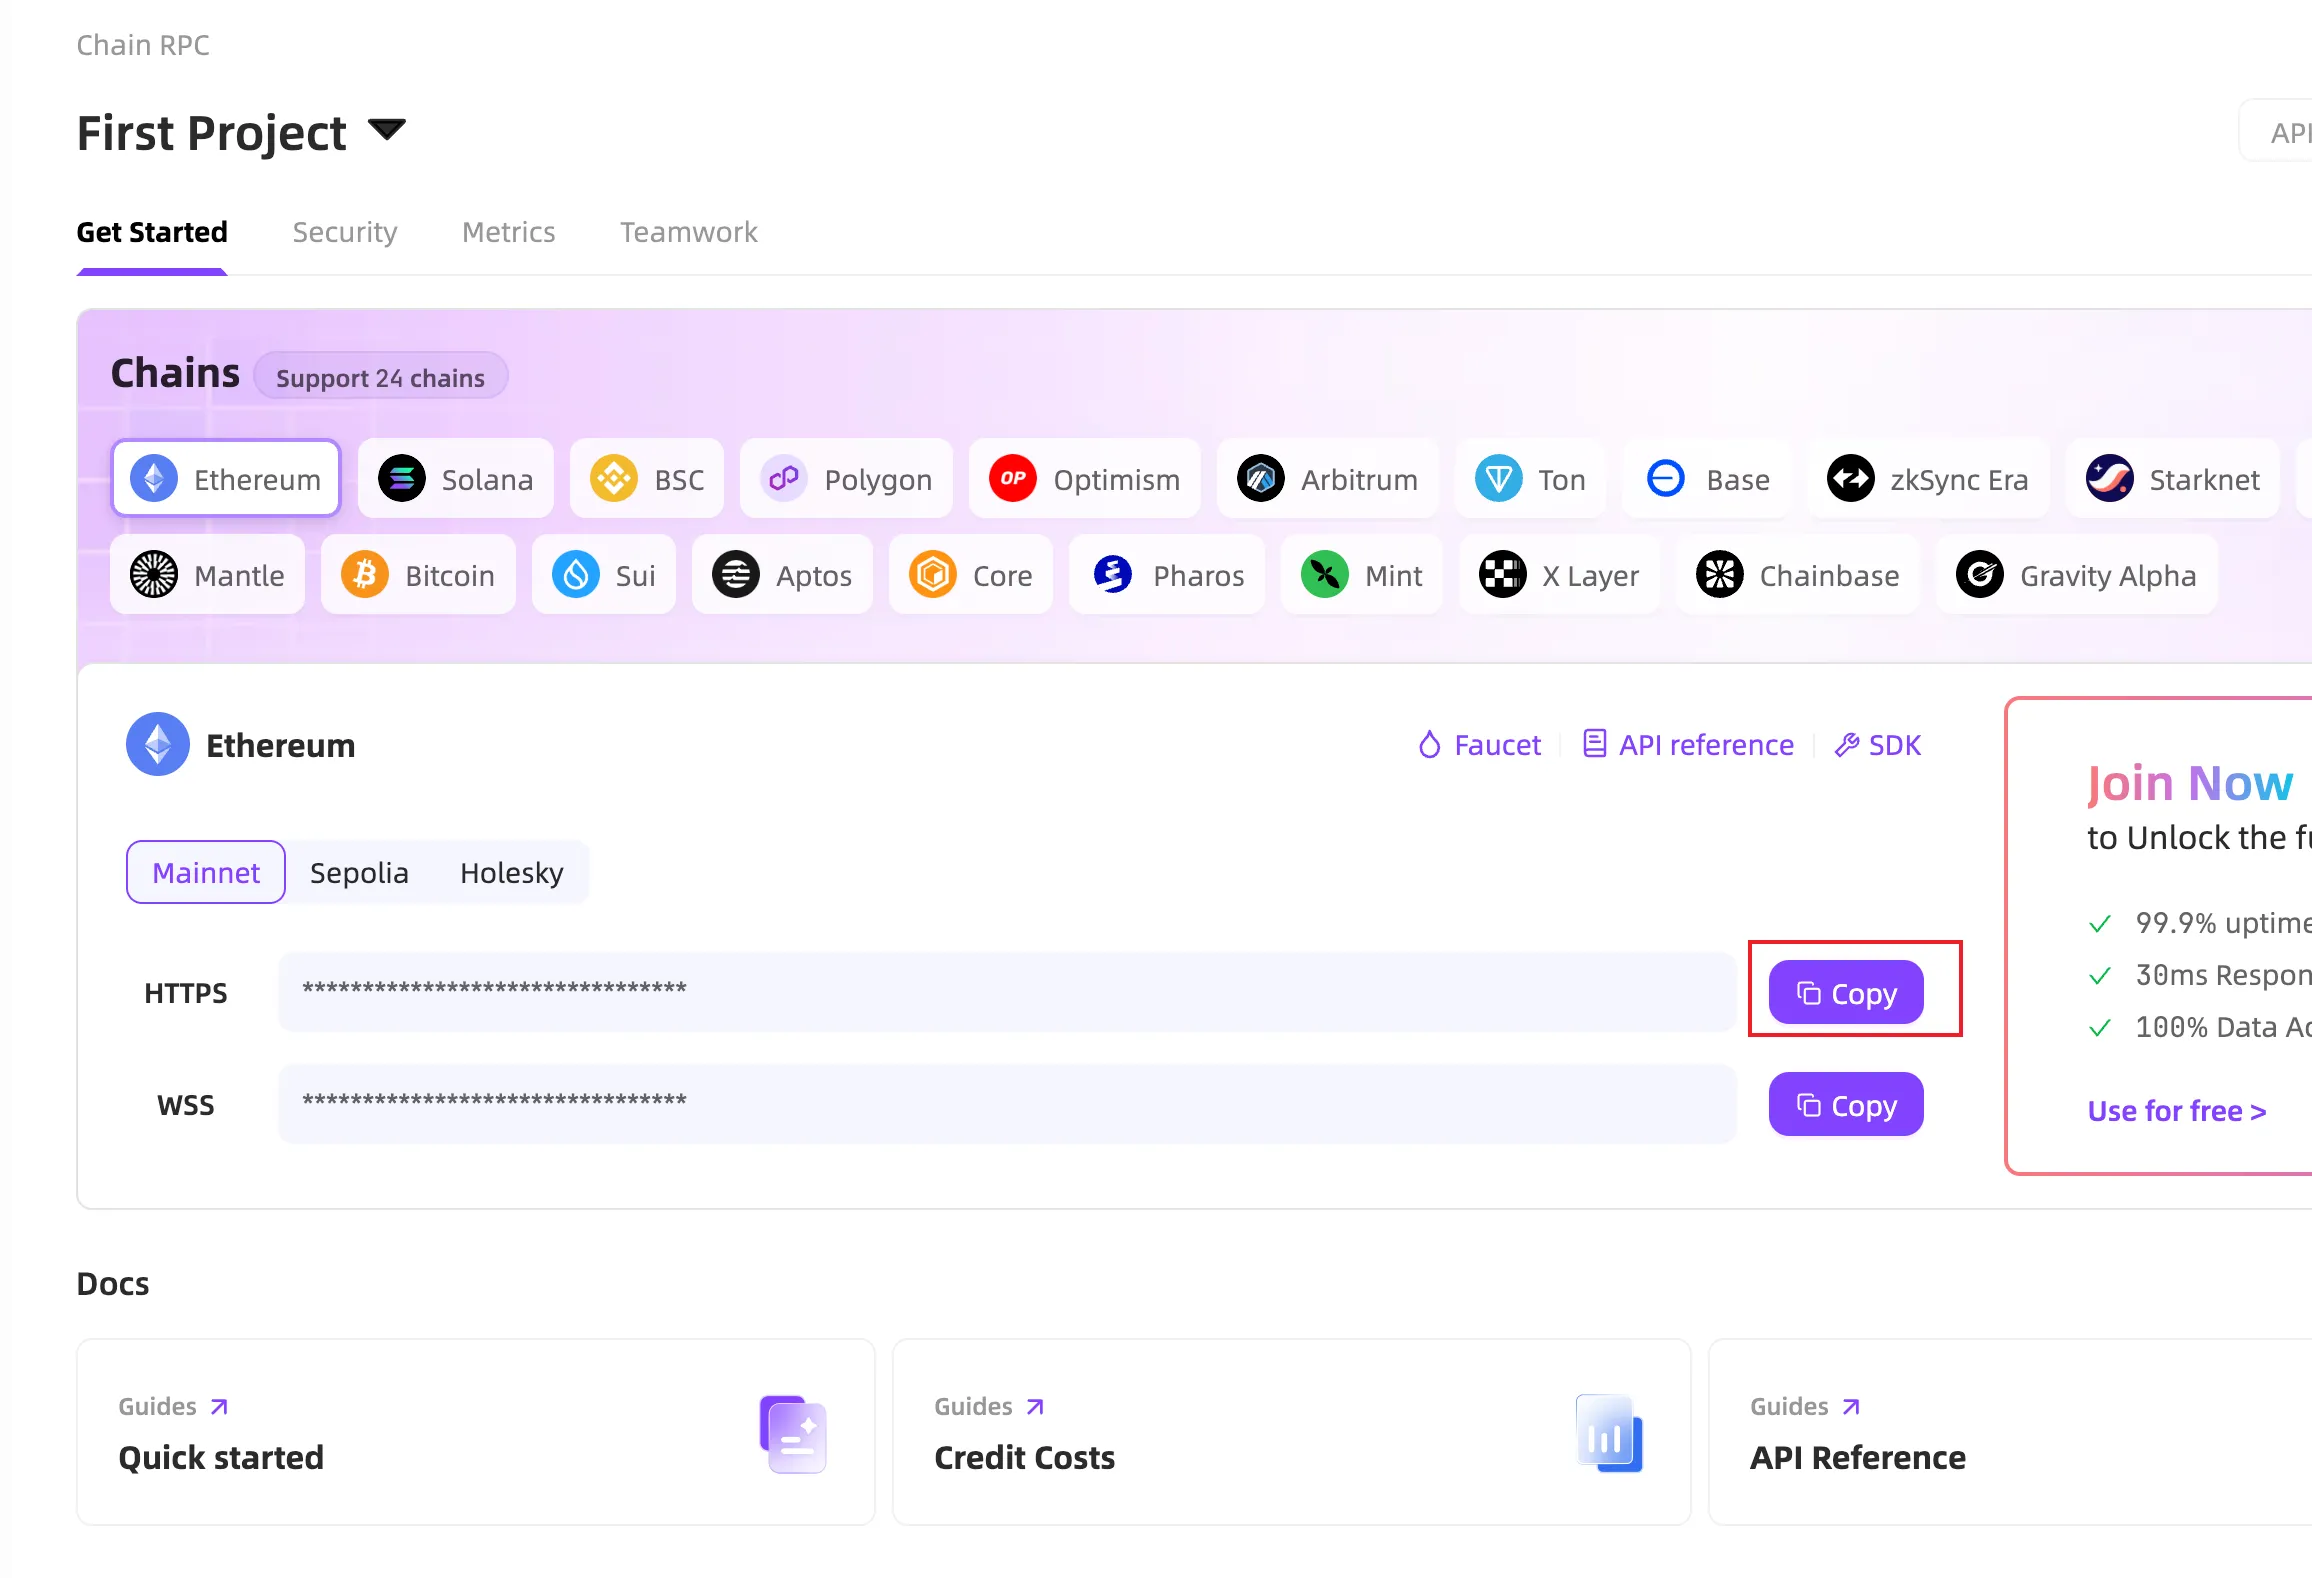Image resolution: width=2312 pixels, height=1578 pixels.
Task: Open the First Project dropdown arrow
Action: point(387,130)
